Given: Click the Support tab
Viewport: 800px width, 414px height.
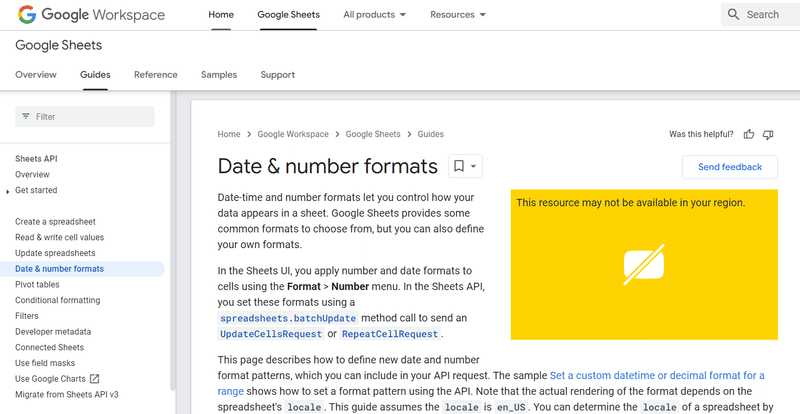Looking at the screenshot, I should coord(277,75).
